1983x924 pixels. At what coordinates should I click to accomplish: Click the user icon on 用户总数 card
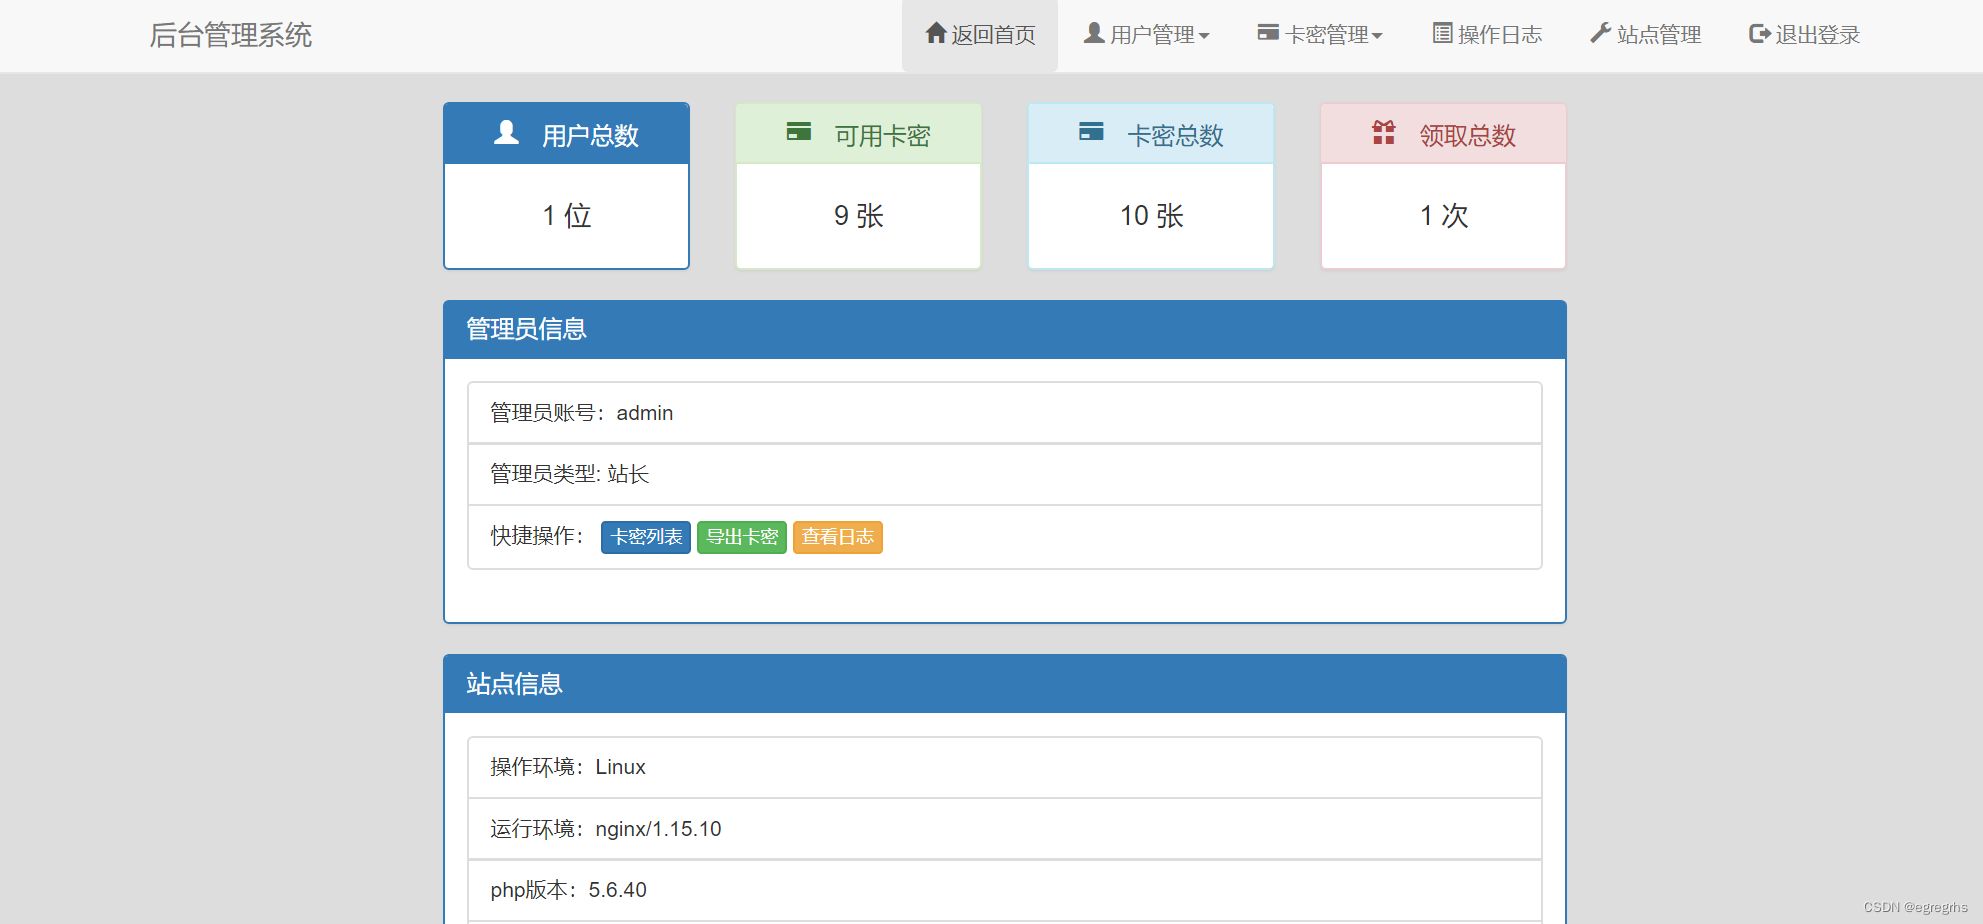505,131
